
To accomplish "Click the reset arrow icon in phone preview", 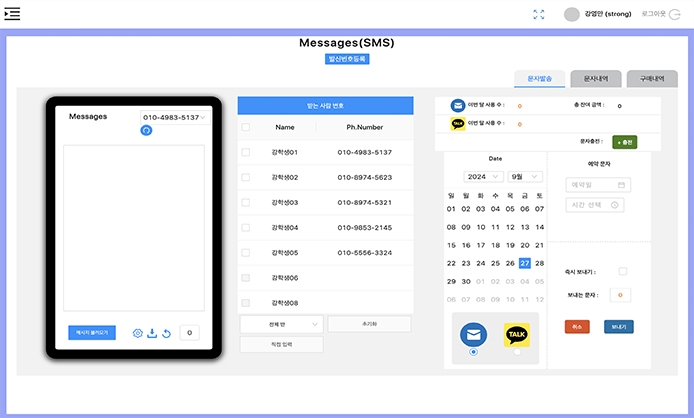I will point(165,333).
